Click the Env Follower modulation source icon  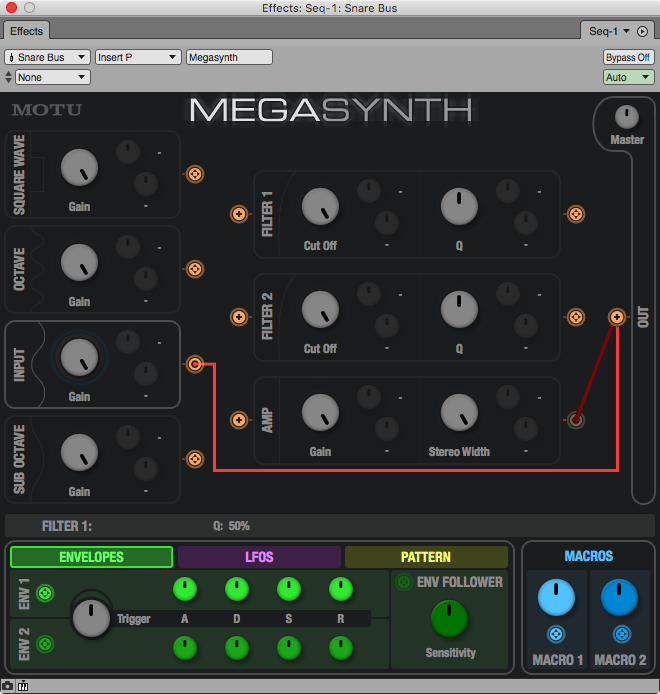point(404,582)
